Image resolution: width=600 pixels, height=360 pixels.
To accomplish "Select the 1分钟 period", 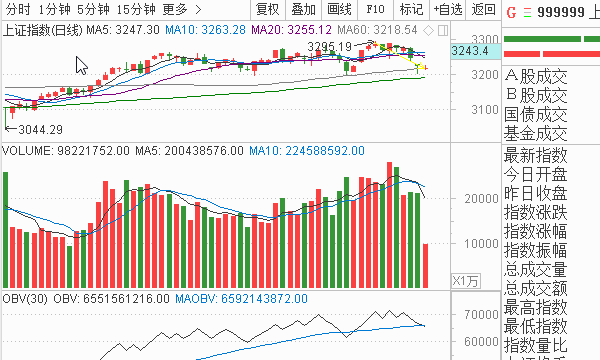I will click(54, 9).
